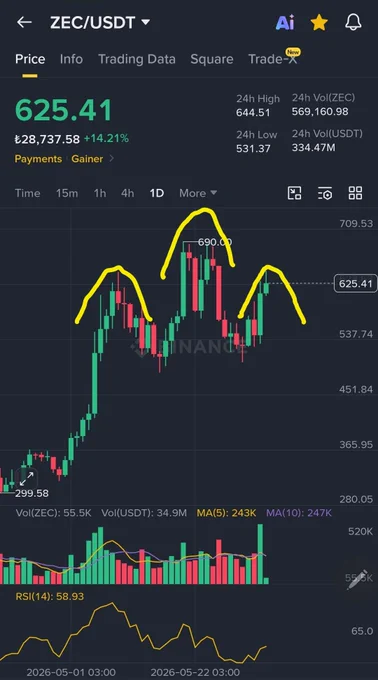
Task: Open the ZEC/USDT pair selector dropdown
Action: [100, 23]
